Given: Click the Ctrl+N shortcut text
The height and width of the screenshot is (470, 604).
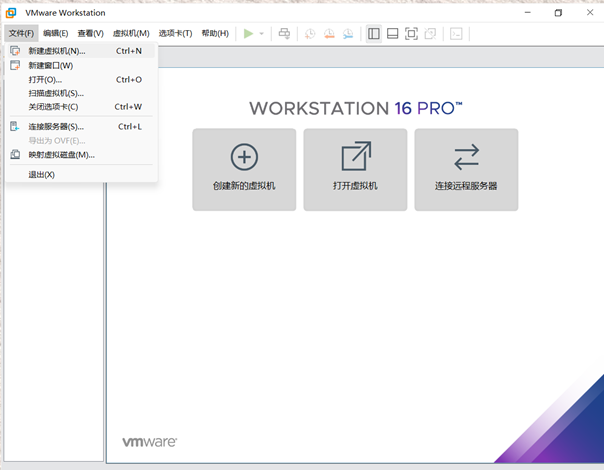Looking at the screenshot, I should 129,51.
